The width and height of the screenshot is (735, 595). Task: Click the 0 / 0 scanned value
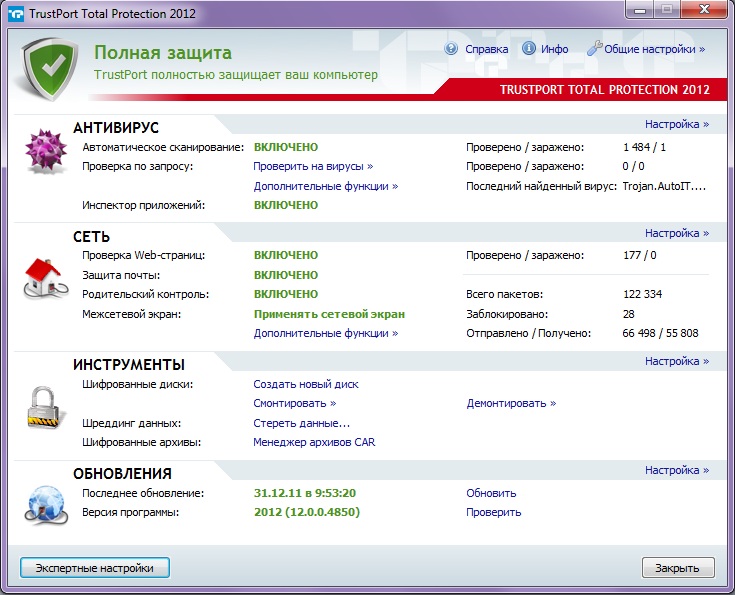tap(633, 166)
